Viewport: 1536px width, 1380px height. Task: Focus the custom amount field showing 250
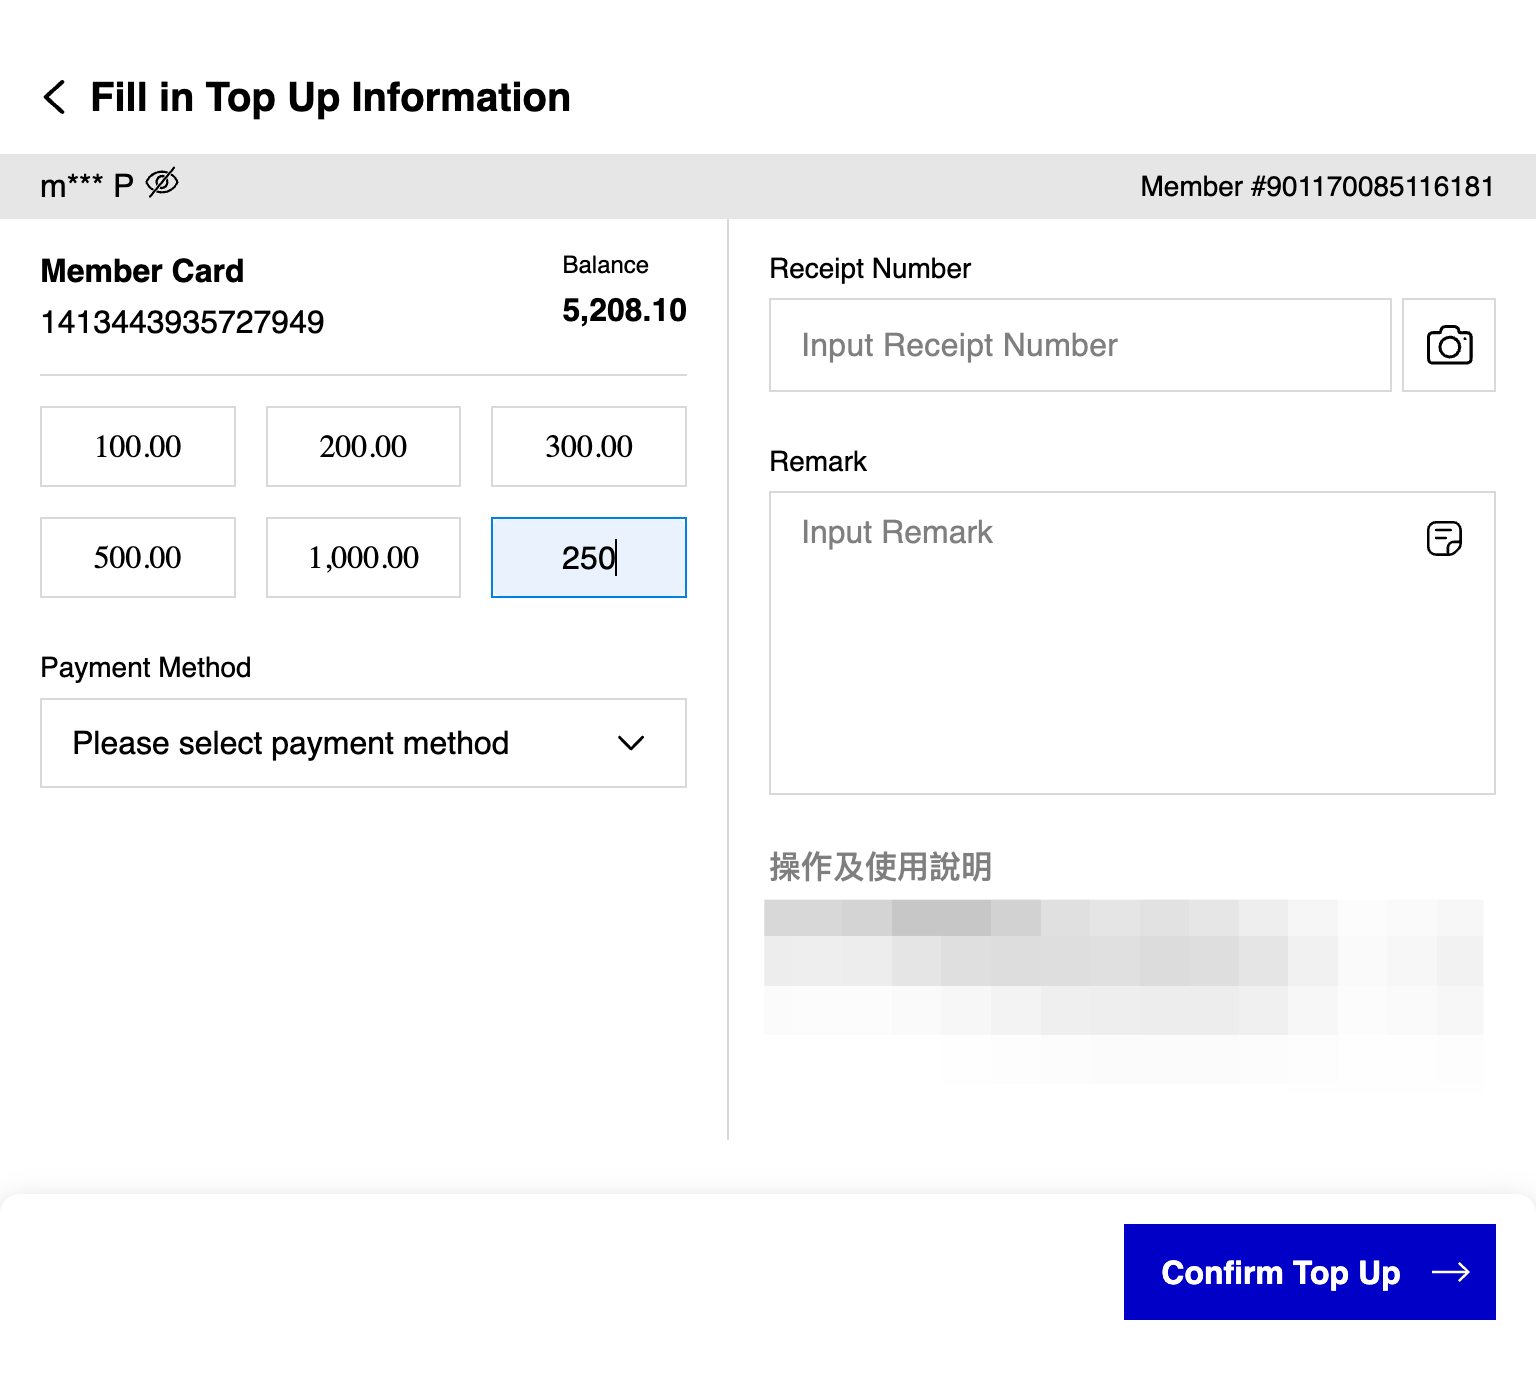pos(589,557)
